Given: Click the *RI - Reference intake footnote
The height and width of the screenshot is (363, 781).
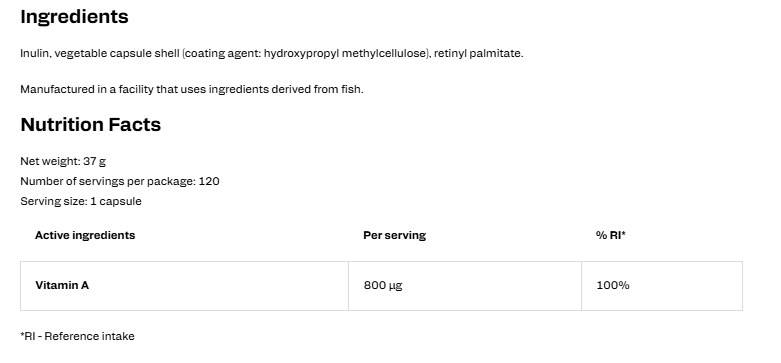Looking at the screenshot, I should point(77,336).
